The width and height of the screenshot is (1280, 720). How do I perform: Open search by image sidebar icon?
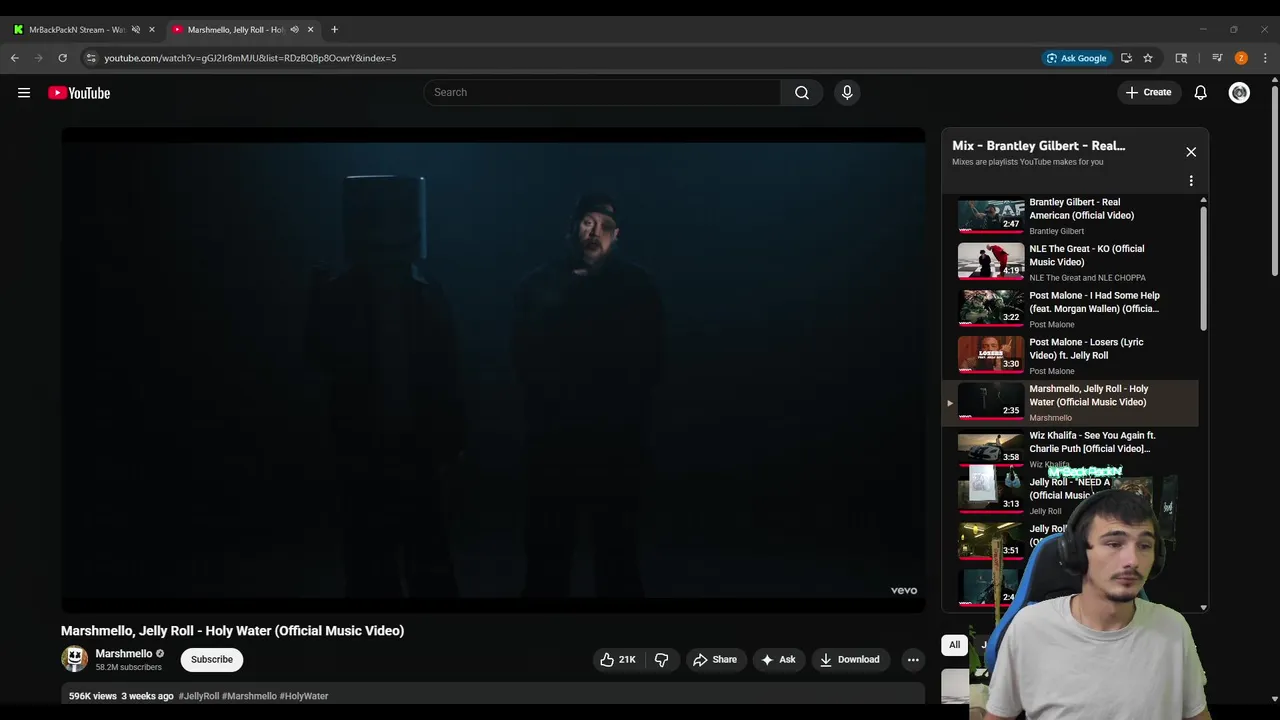coord(1181,58)
